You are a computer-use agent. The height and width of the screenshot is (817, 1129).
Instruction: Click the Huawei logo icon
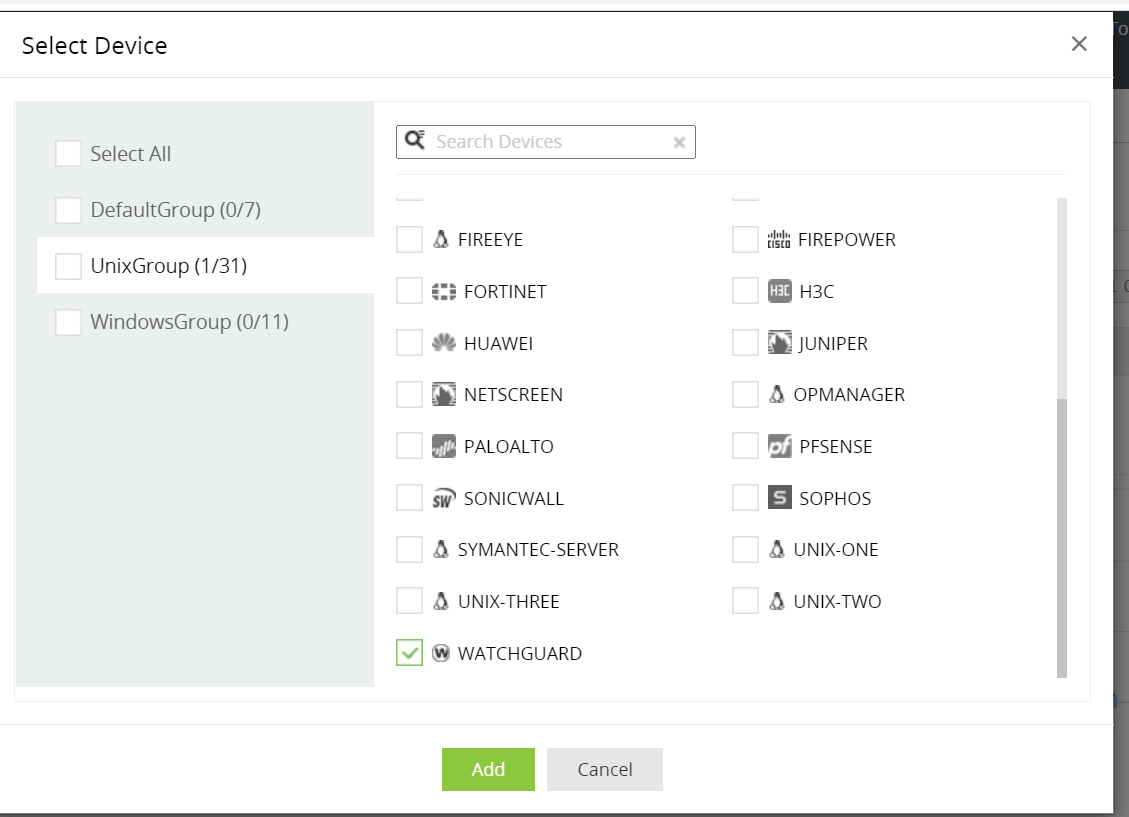point(444,344)
